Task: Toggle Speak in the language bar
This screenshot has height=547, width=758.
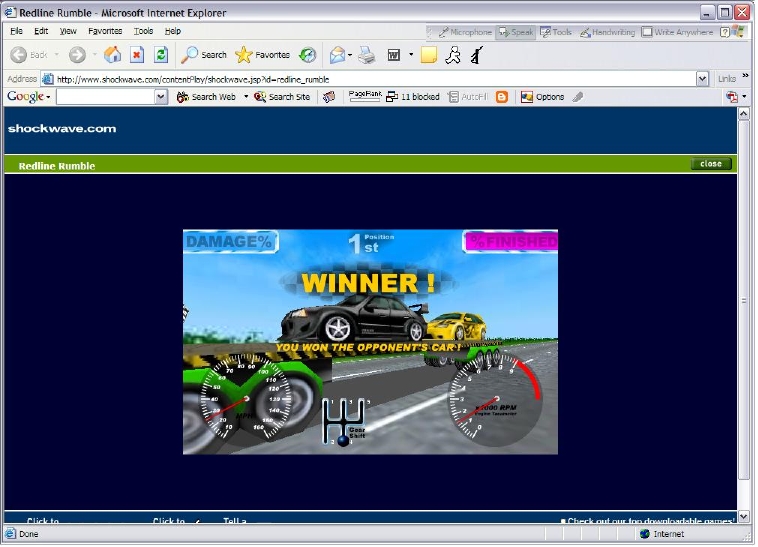Action: click(x=516, y=32)
